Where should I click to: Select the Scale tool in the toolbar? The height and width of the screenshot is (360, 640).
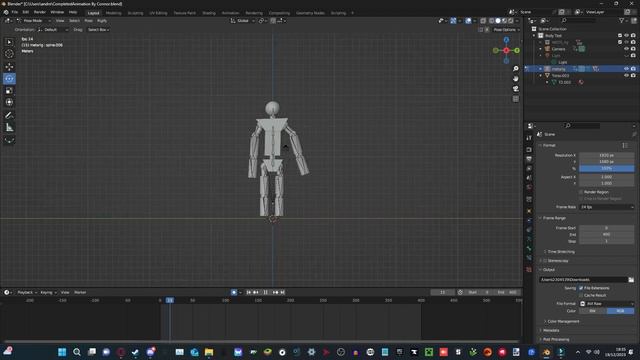[x=9, y=91]
